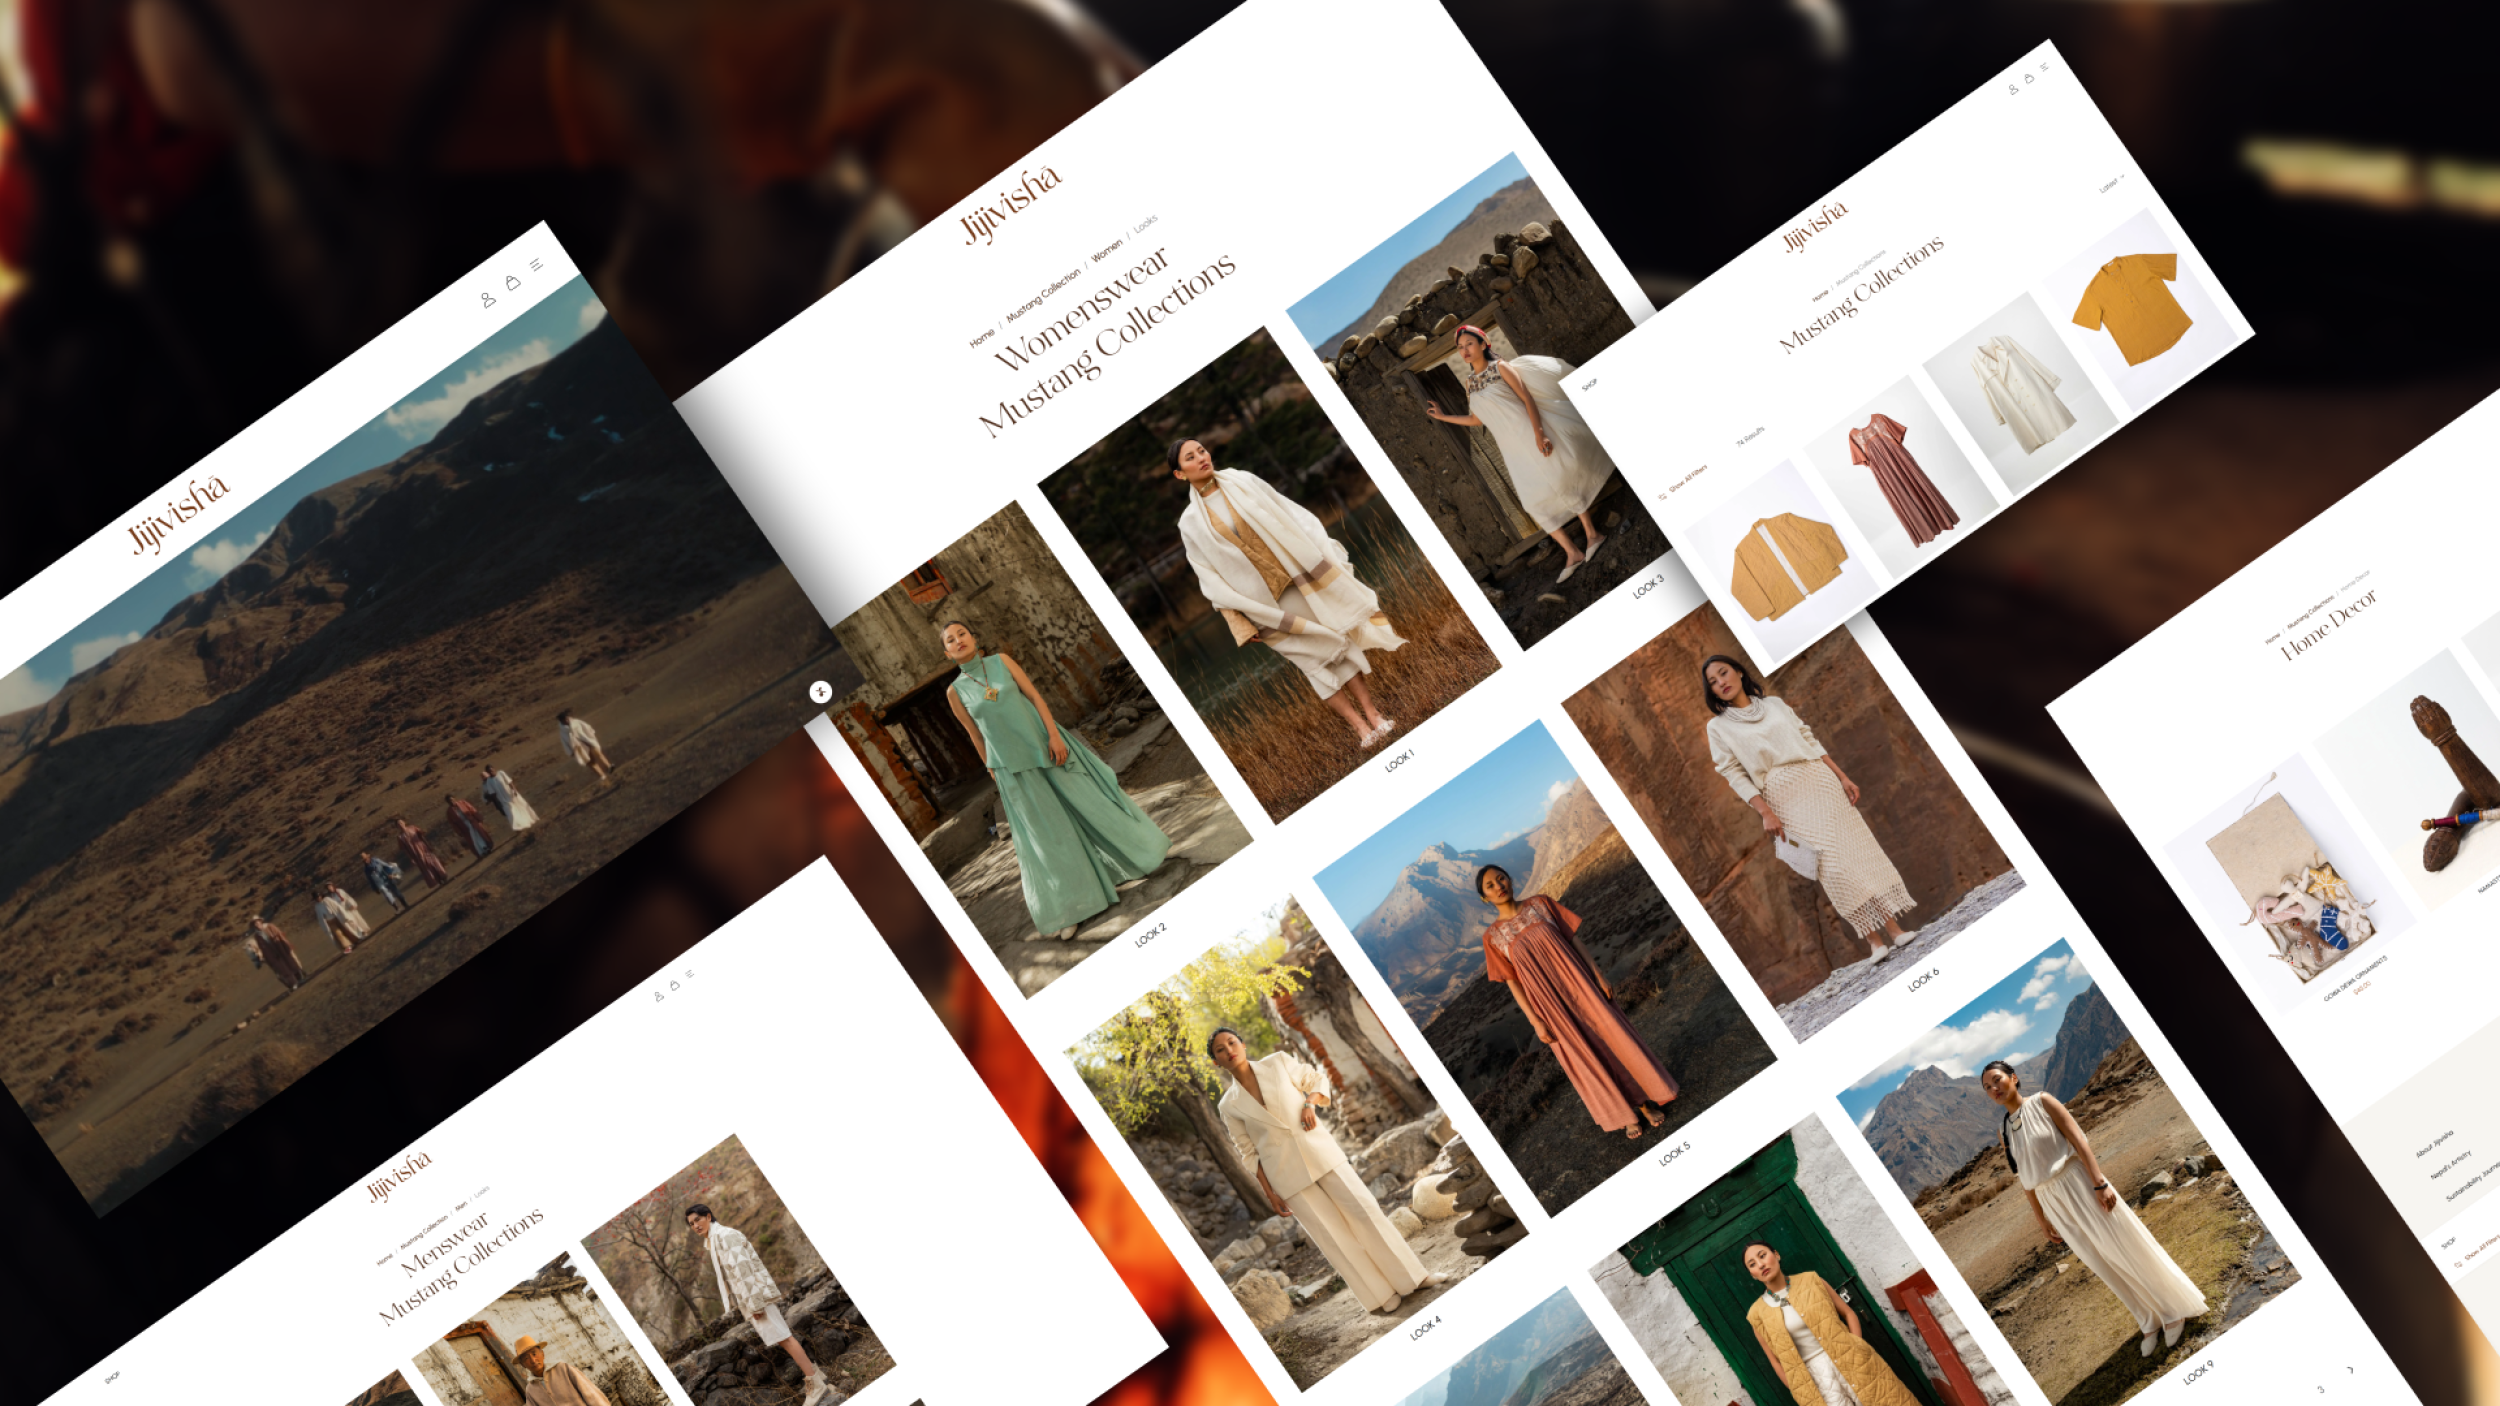Click the About Jijivisha footer link

(2434, 1144)
